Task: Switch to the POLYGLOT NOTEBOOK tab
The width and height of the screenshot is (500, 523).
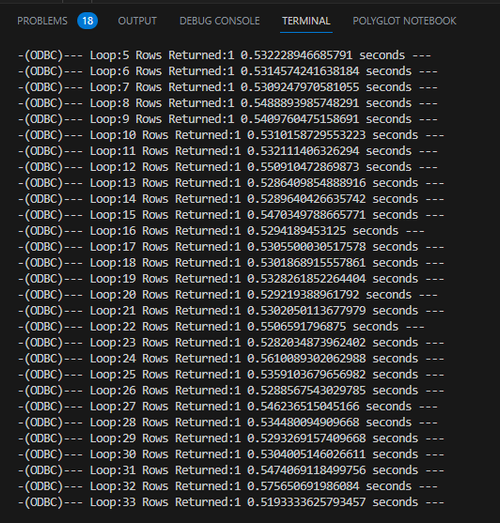Action: tap(404, 21)
